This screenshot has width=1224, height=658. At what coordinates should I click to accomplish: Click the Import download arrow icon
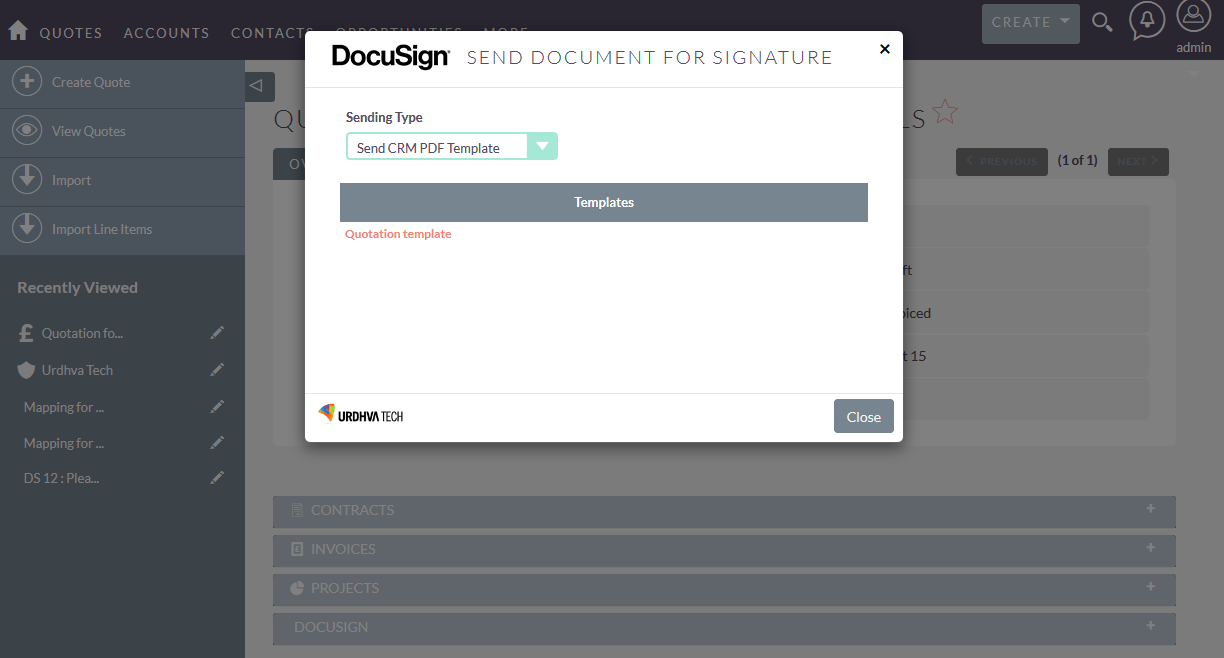tap(27, 180)
